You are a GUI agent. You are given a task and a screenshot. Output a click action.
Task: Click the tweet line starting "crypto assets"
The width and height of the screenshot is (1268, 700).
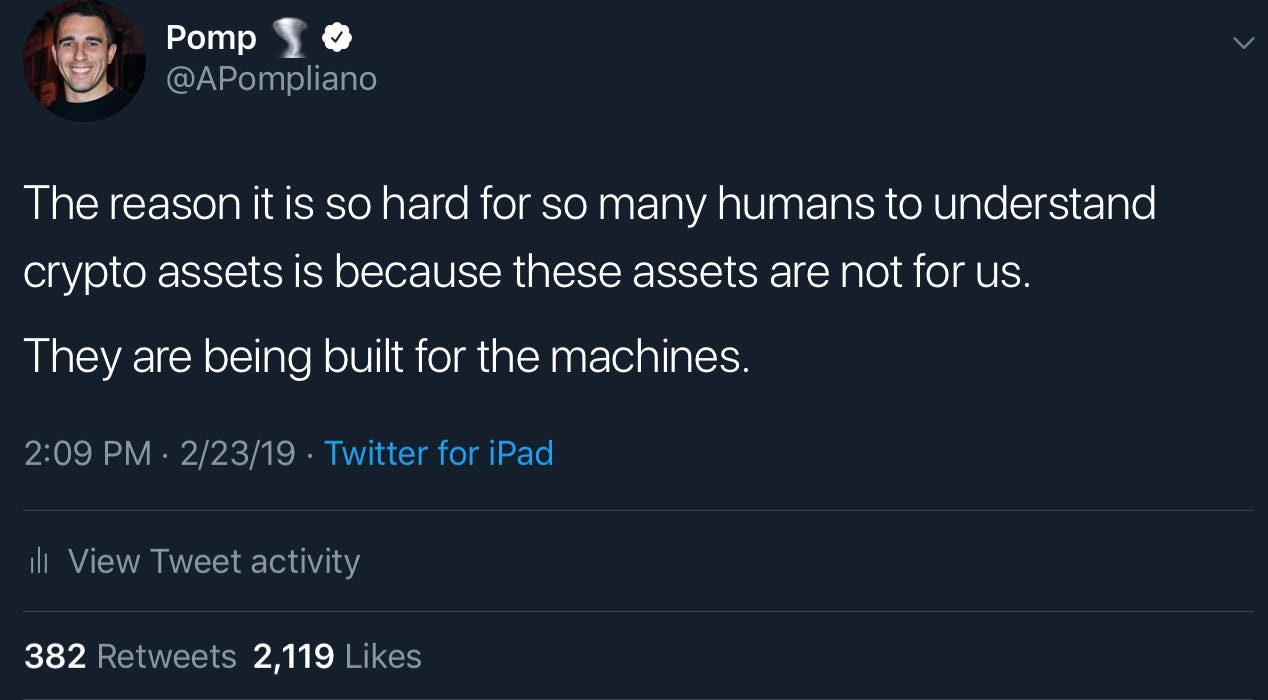click(x=526, y=273)
